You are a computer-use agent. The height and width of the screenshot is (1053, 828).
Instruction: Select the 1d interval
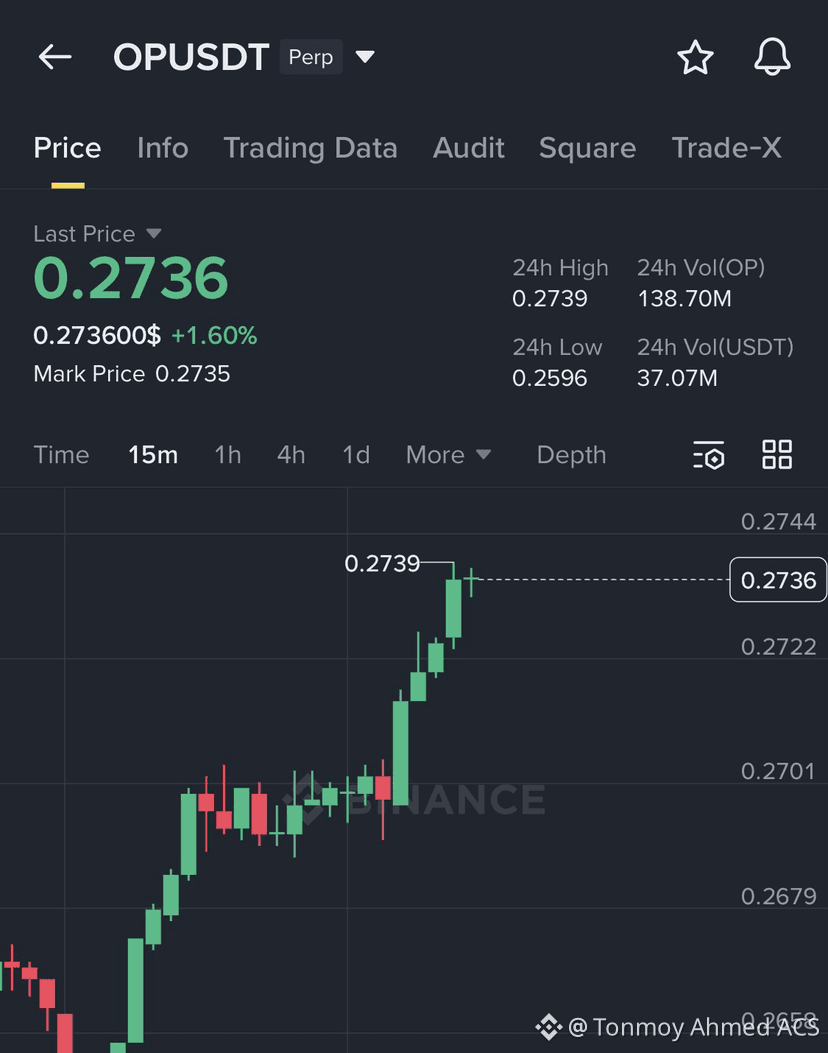[356, 455]
